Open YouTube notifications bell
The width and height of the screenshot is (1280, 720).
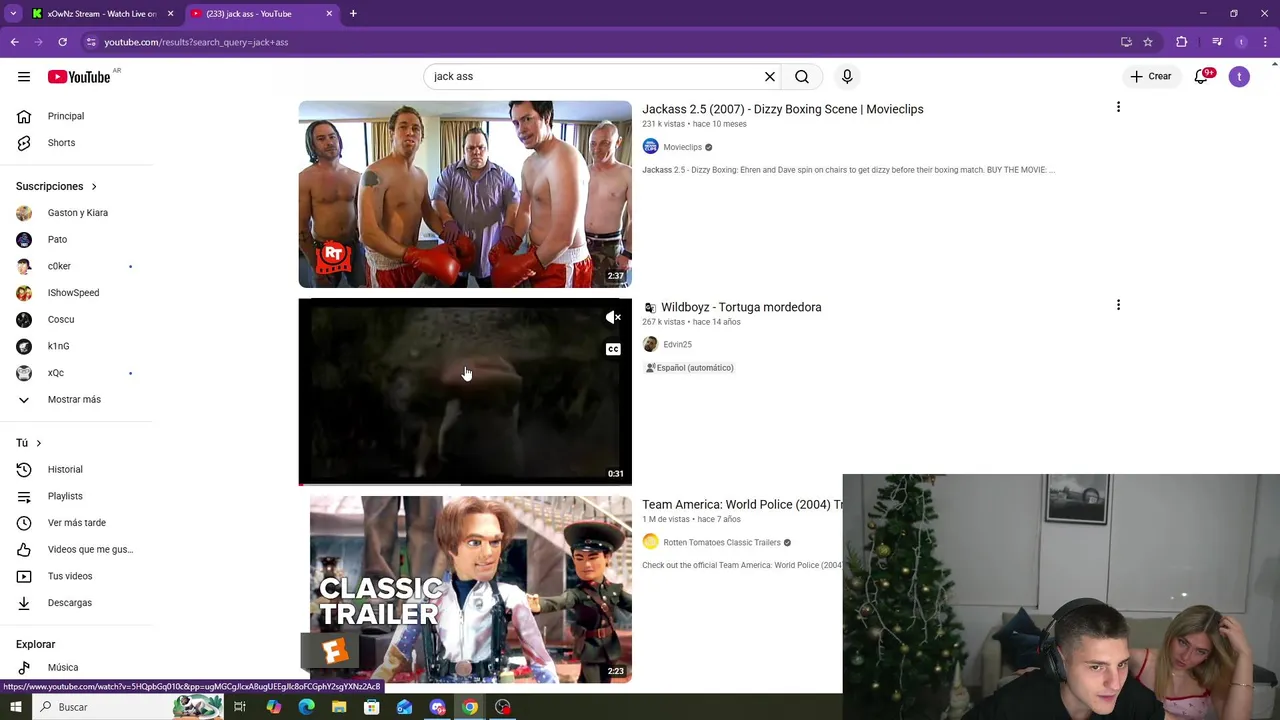click(1202, 76)
